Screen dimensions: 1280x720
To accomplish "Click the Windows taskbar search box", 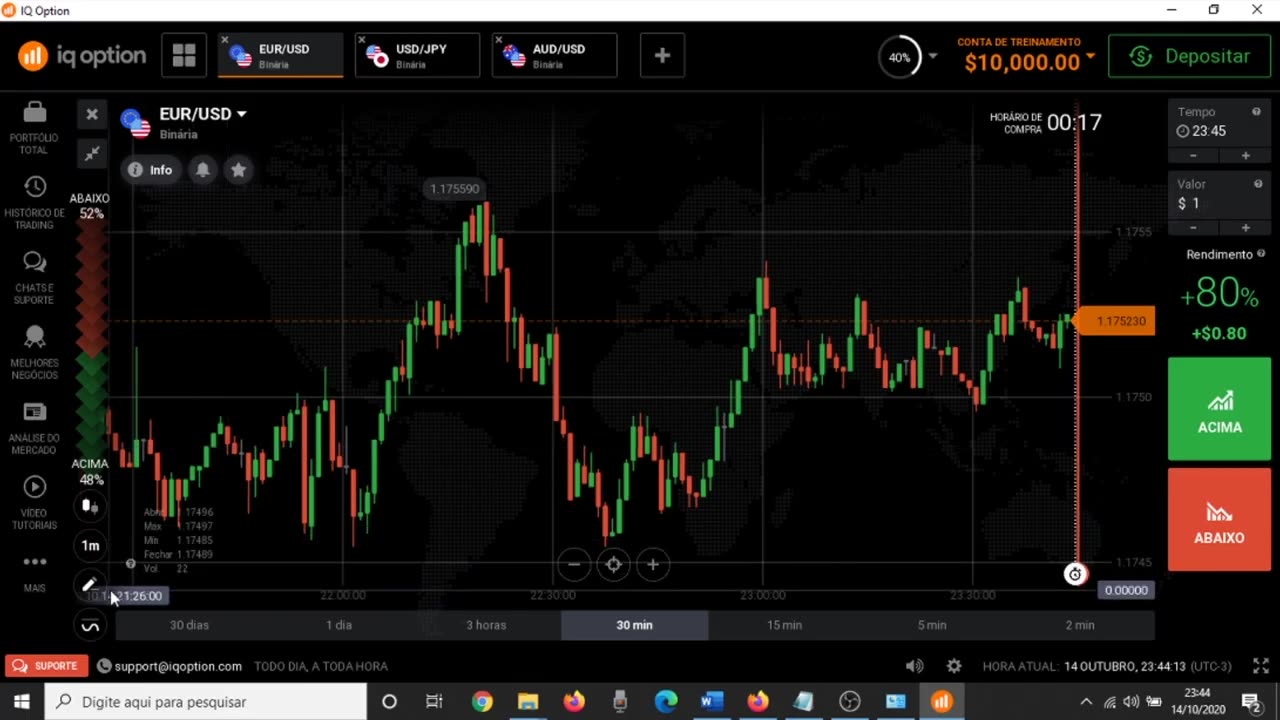I will click(x=206, y=702).
